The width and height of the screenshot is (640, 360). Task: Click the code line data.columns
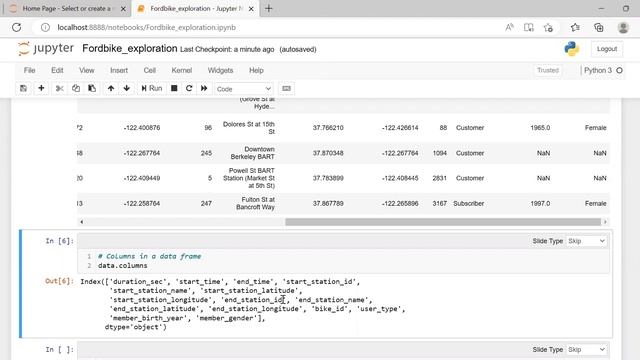tap(122, 266)
